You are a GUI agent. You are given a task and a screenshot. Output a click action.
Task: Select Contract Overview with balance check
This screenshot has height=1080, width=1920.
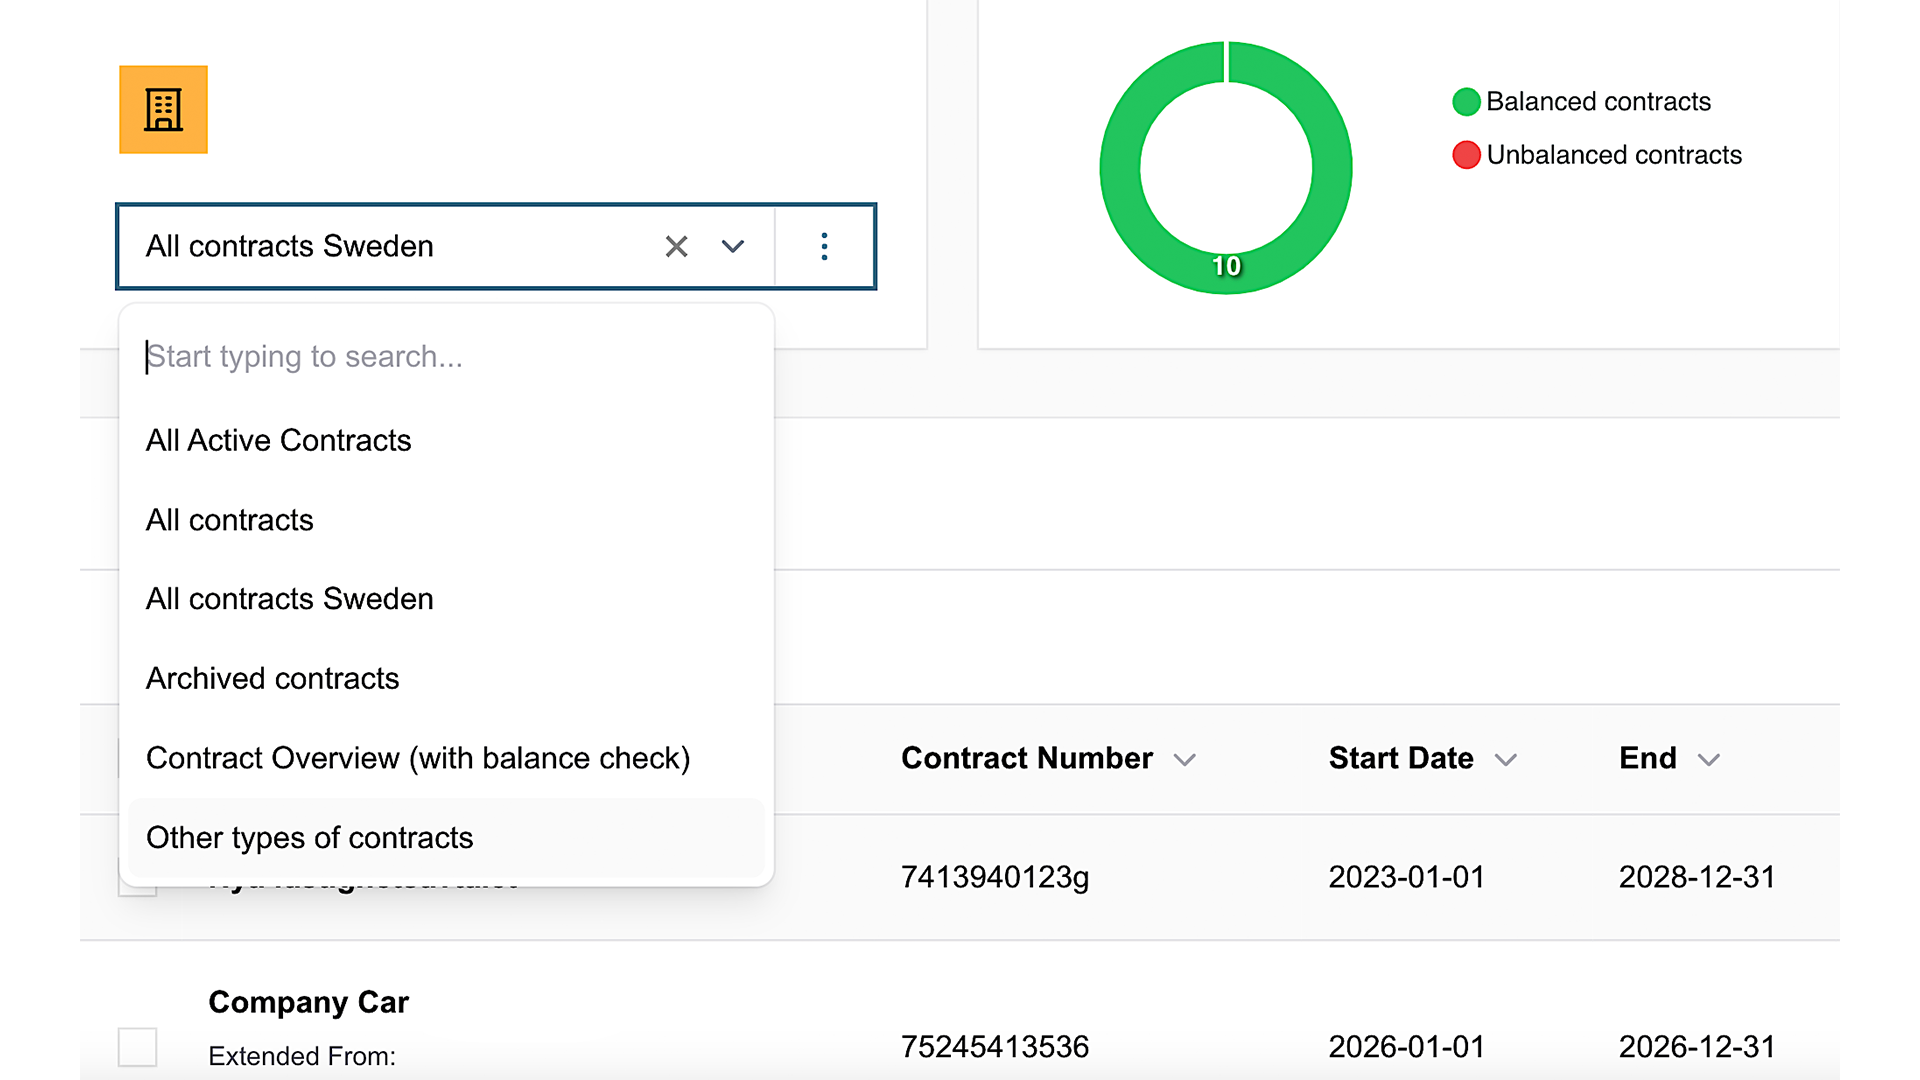[x=418, y=757]
